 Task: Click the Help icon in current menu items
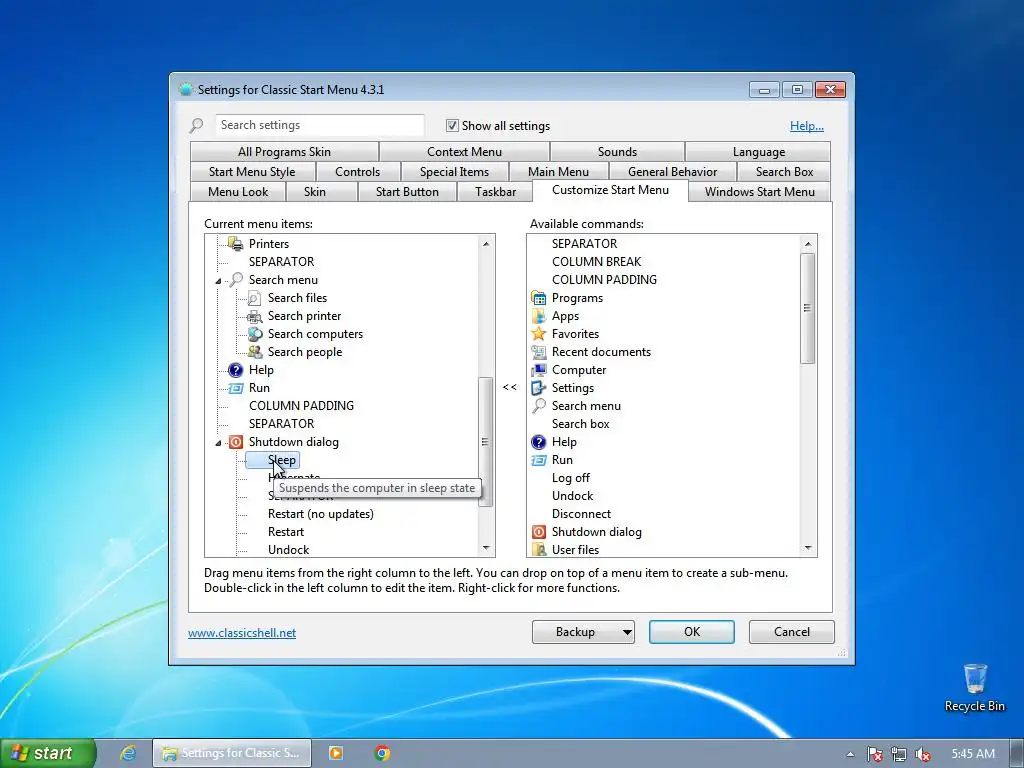click(x=235, y=370)
